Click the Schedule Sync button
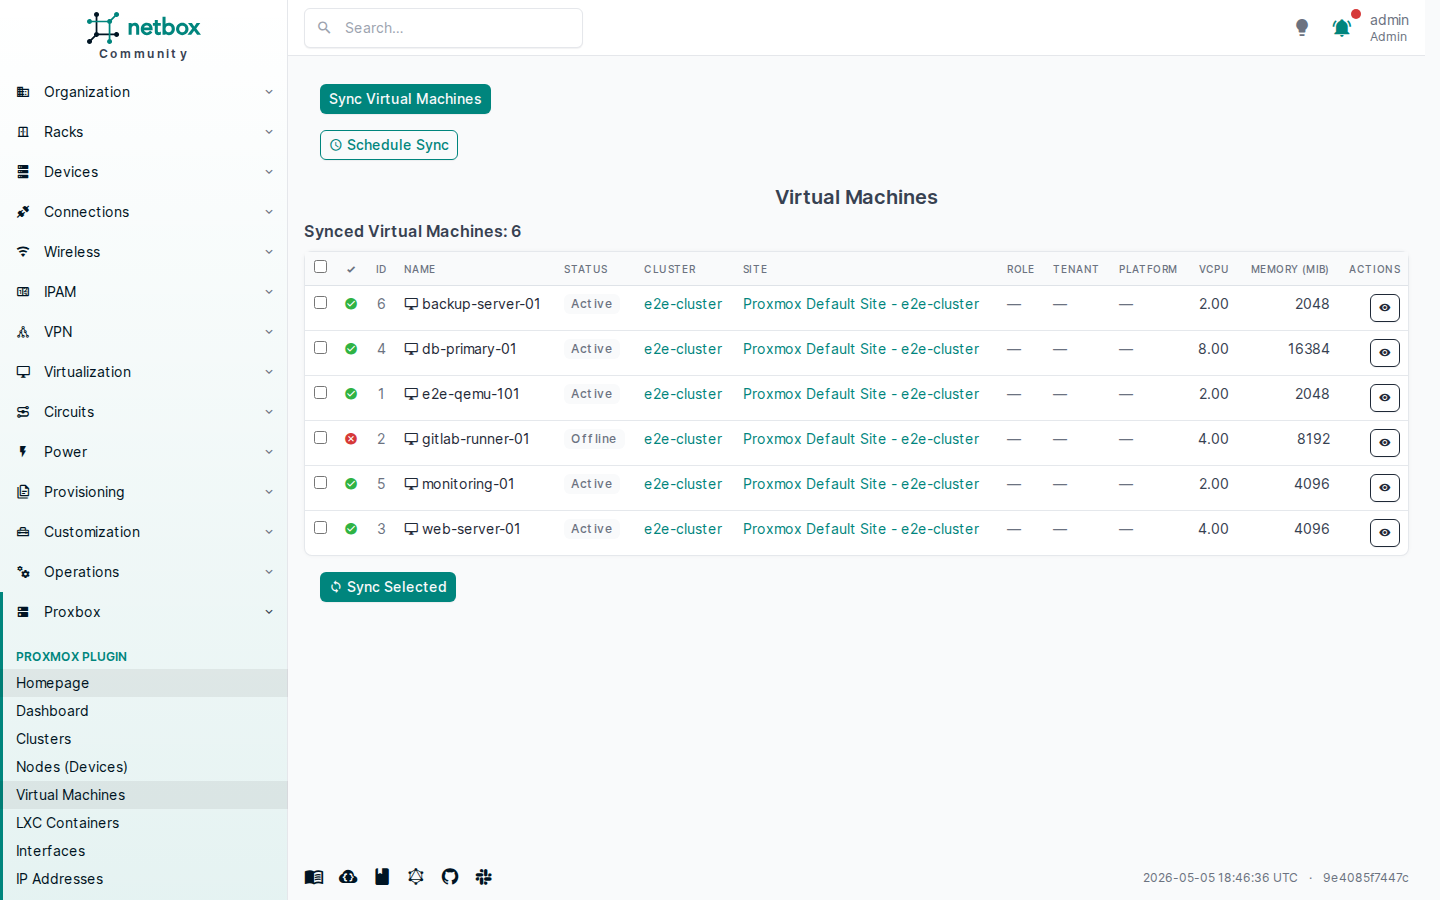This screenshot has height=900, width=1440. point(389,145)
